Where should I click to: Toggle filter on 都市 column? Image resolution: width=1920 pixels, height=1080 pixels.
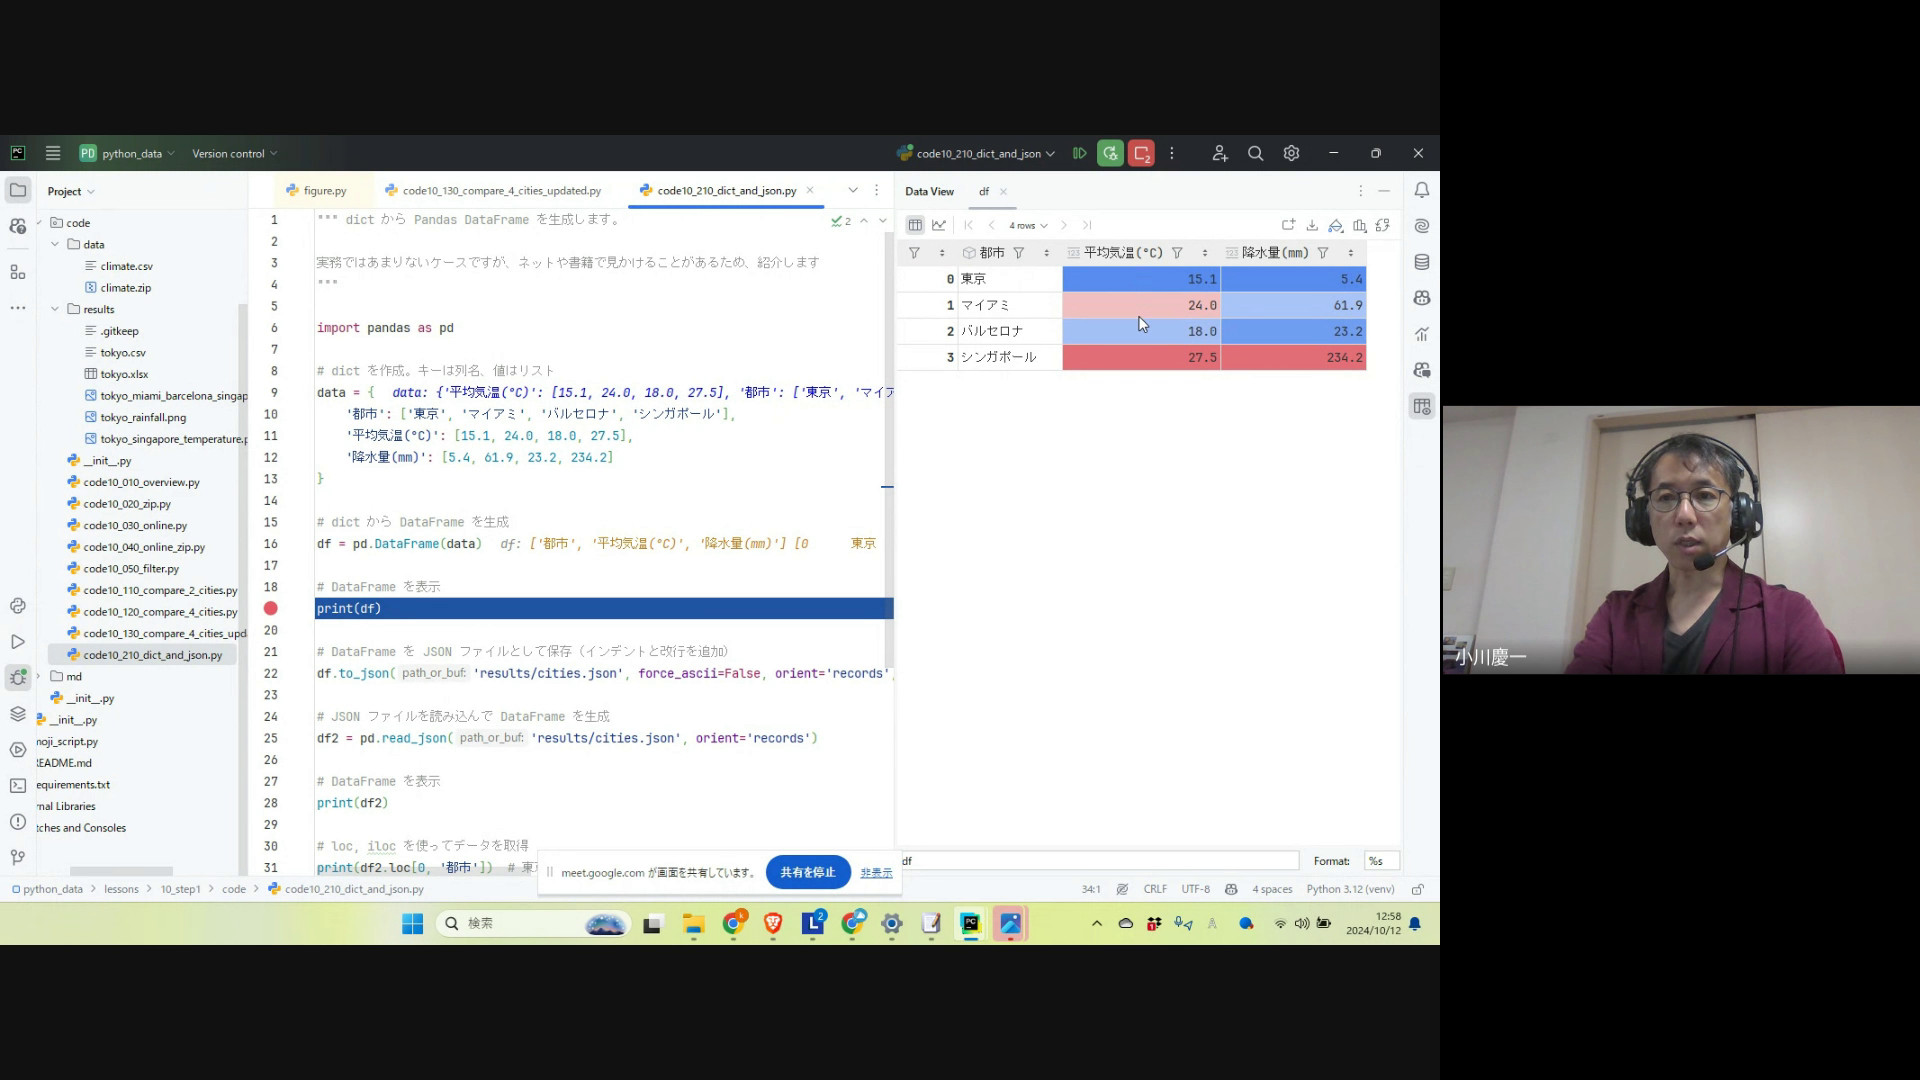click(x=1018, y=253)
